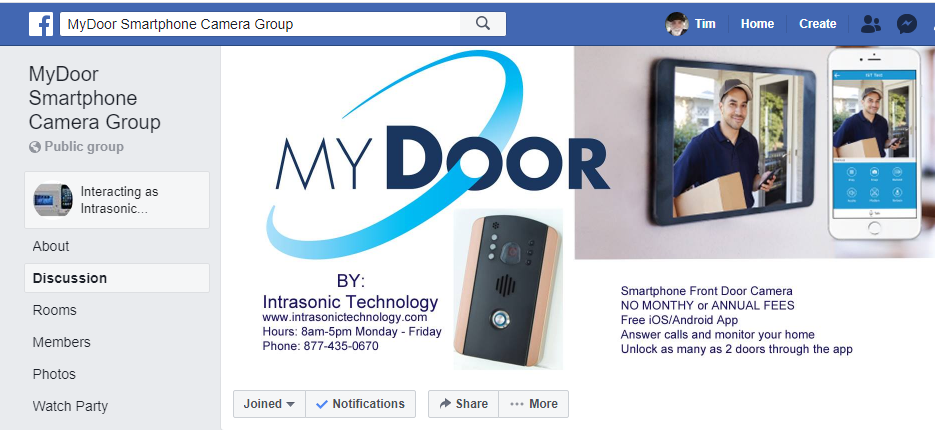The height and width of the screenshot is (430, 935).
Task: Toggle the Notifications button with checkmark
Action: coord(361,404)
